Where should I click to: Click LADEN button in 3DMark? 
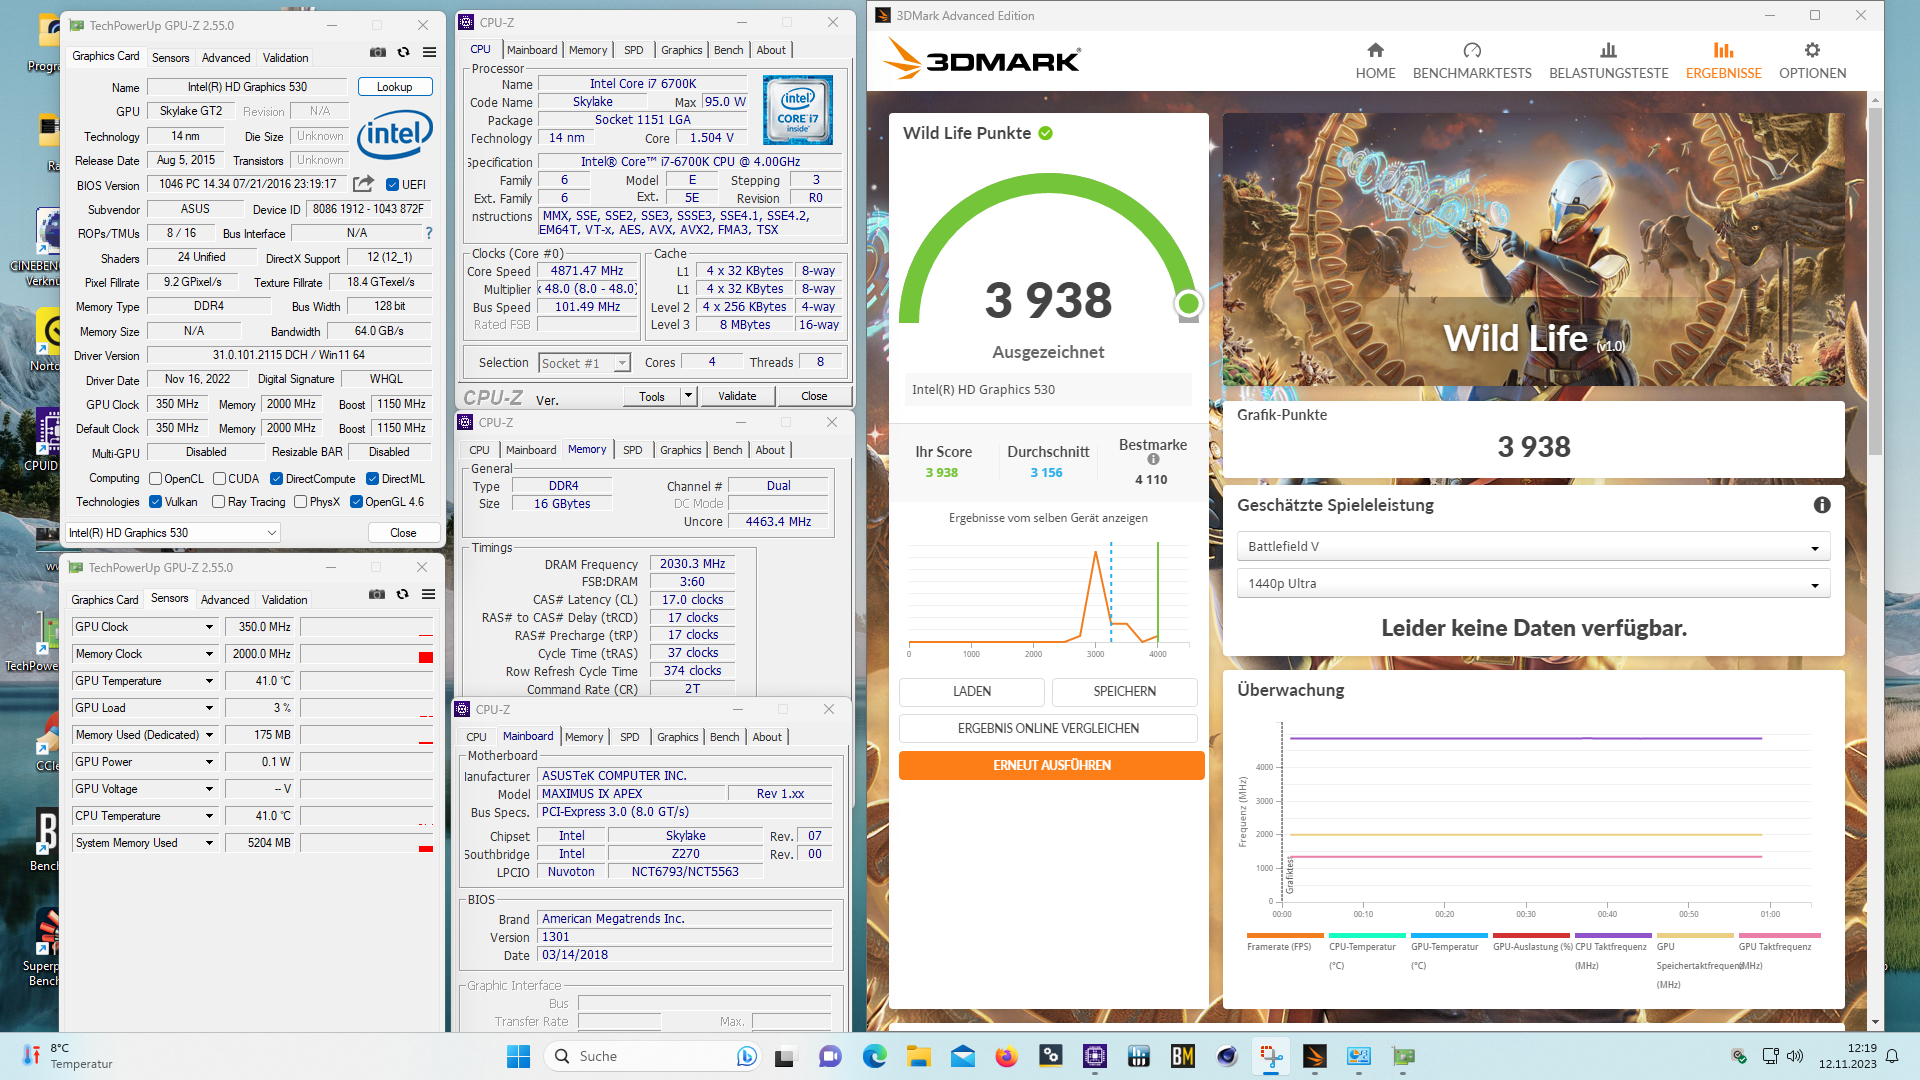971,691
